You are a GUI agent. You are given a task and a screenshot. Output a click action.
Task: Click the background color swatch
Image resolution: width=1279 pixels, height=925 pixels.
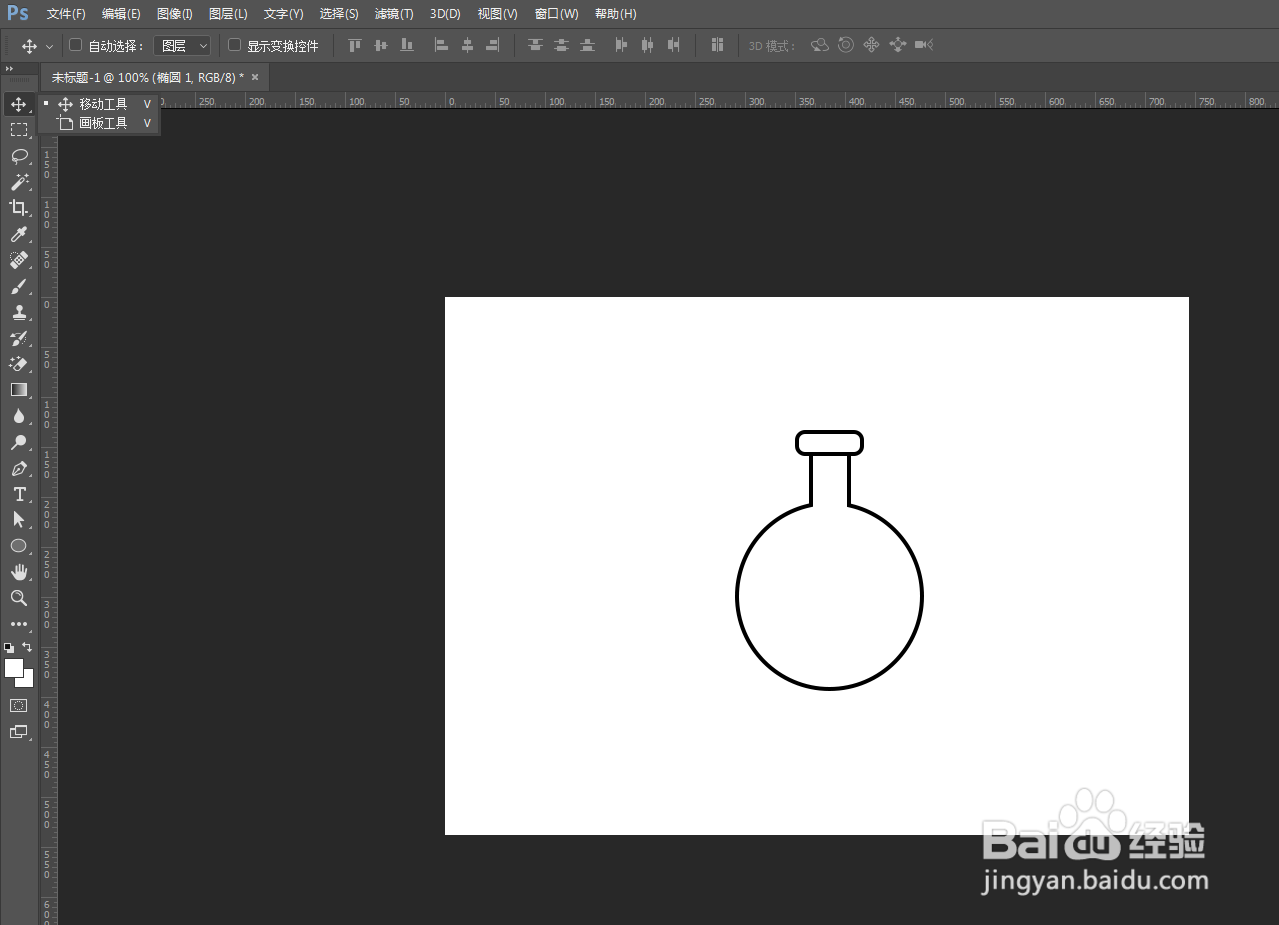coord(28,681)
